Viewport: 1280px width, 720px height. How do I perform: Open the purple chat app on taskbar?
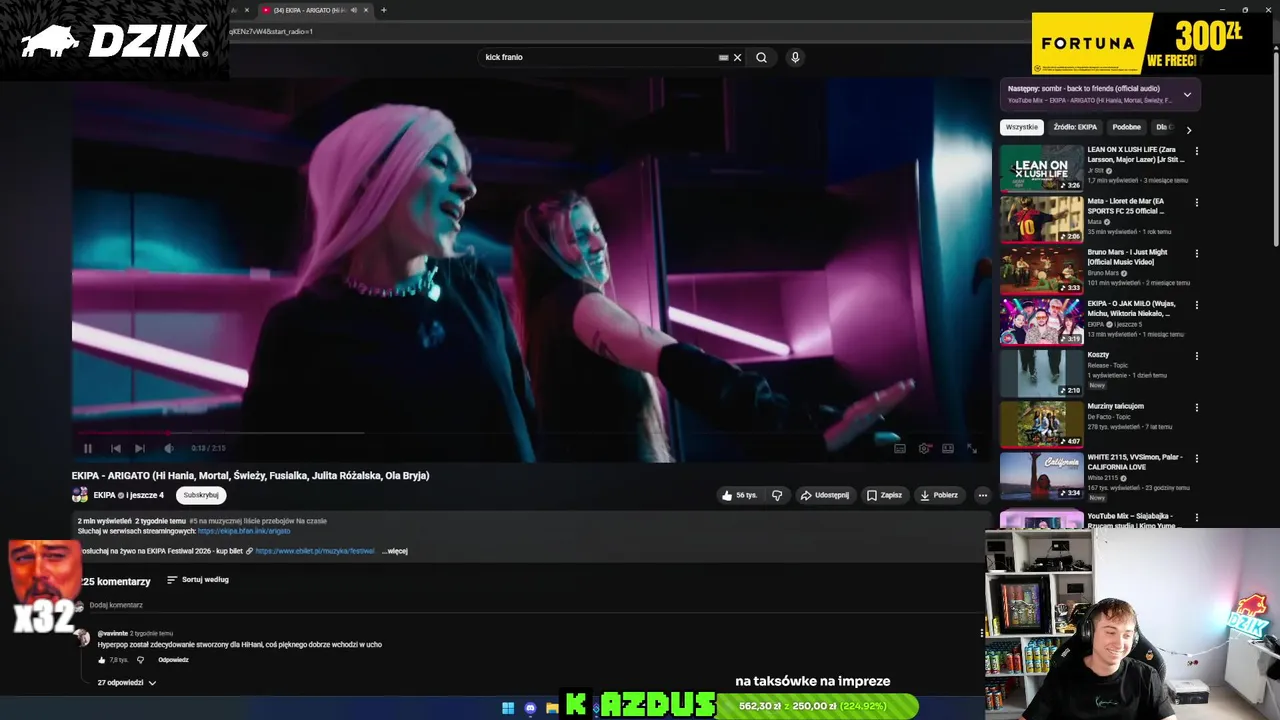tap(530, 708)
